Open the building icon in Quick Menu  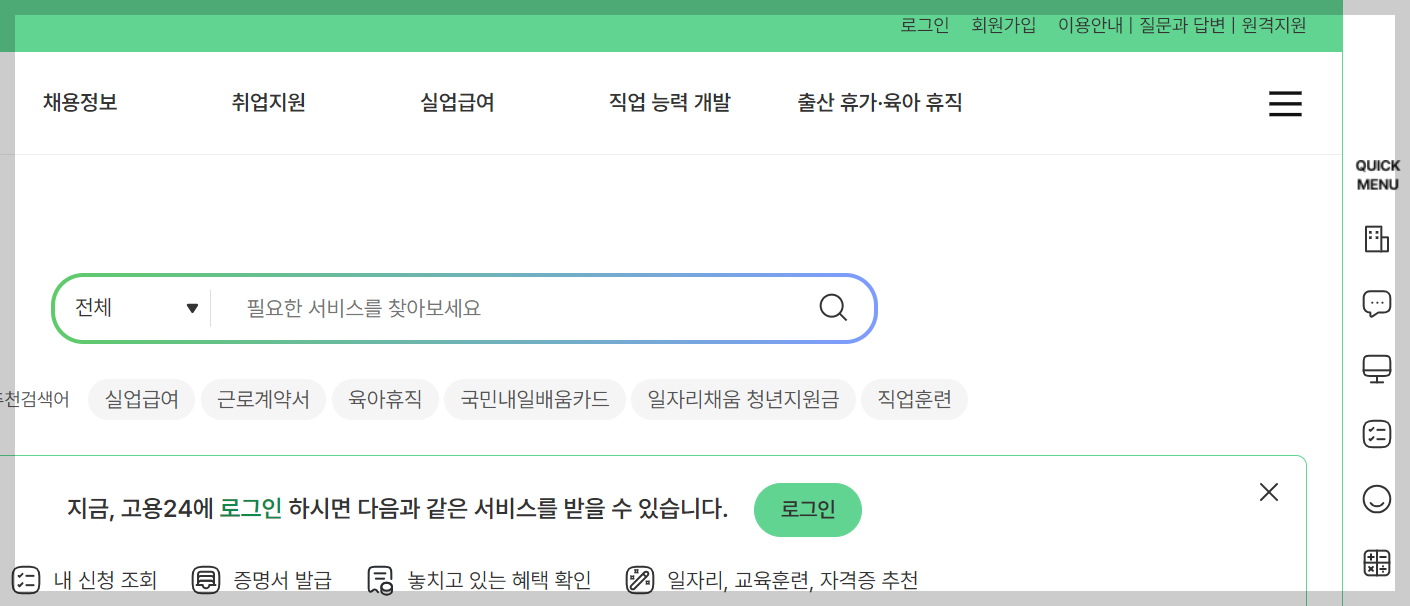coord(1377,239)
